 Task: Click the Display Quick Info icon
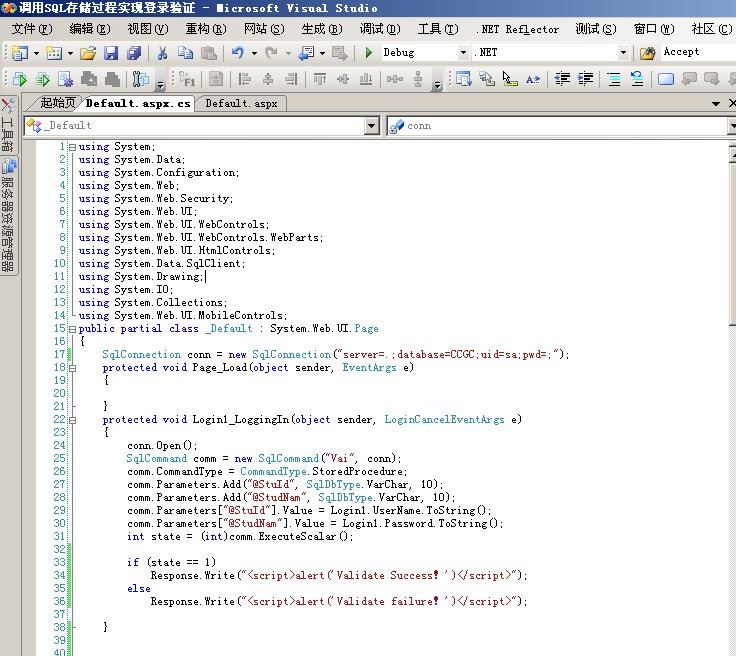(510, 79)
